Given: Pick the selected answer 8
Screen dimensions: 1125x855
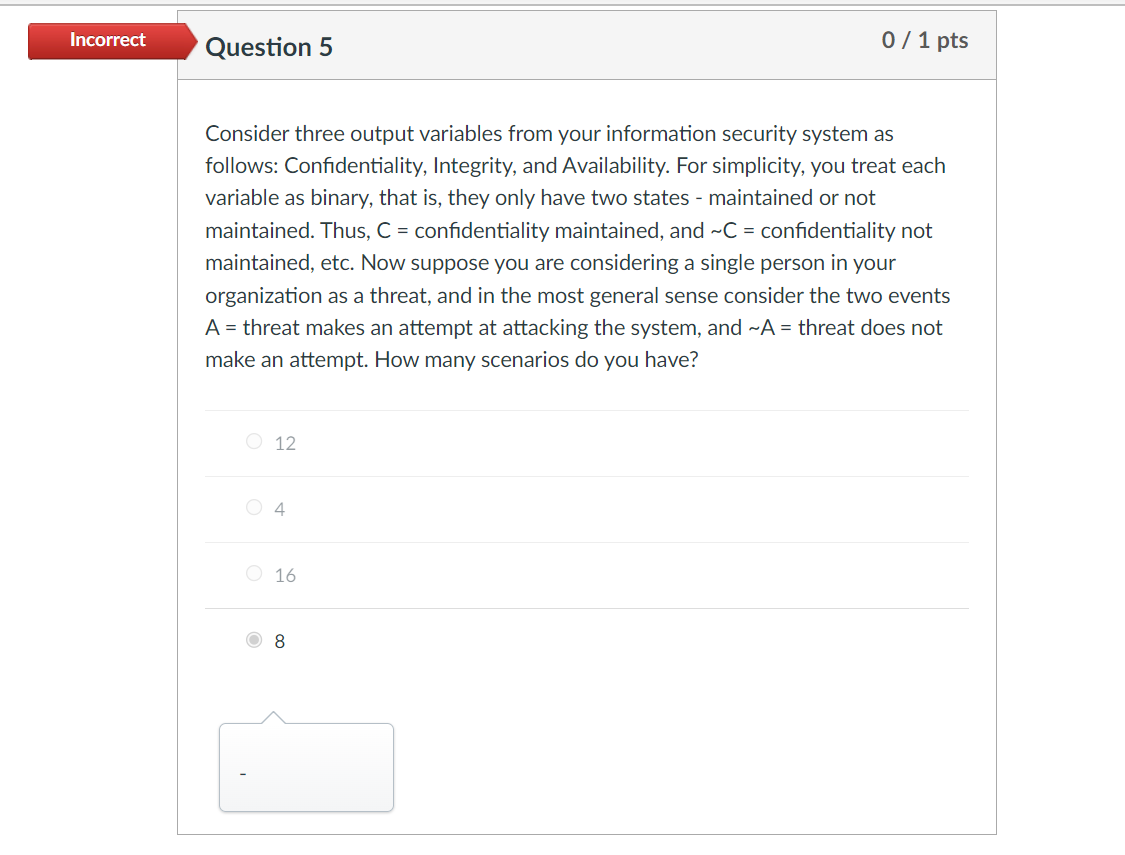Looking at the screenshot, I should pyautogui.click(x=281, y=640).
